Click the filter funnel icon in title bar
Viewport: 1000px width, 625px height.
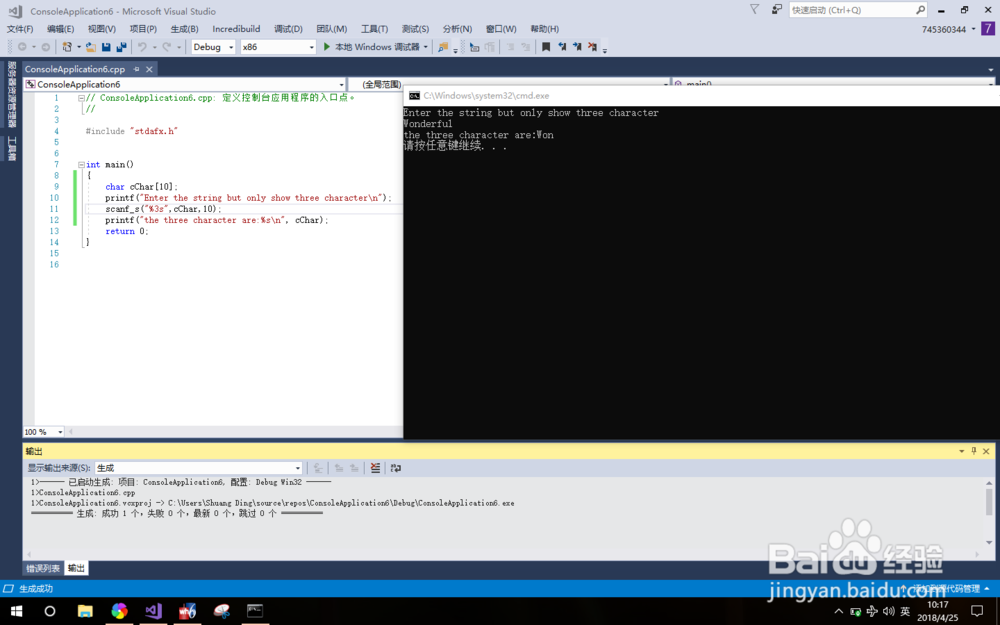click(x=754, y=10)
